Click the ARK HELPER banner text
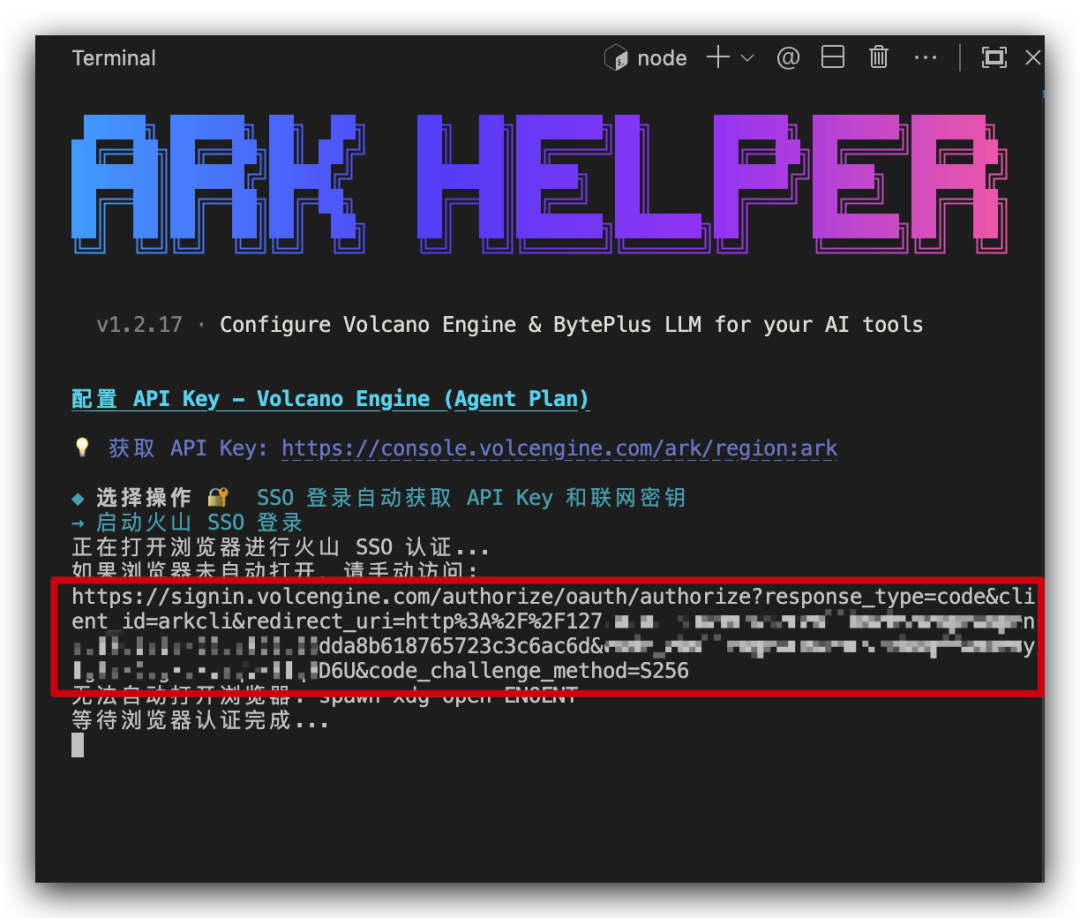The height and width of the screenshot is (918, 1080). 539,184
